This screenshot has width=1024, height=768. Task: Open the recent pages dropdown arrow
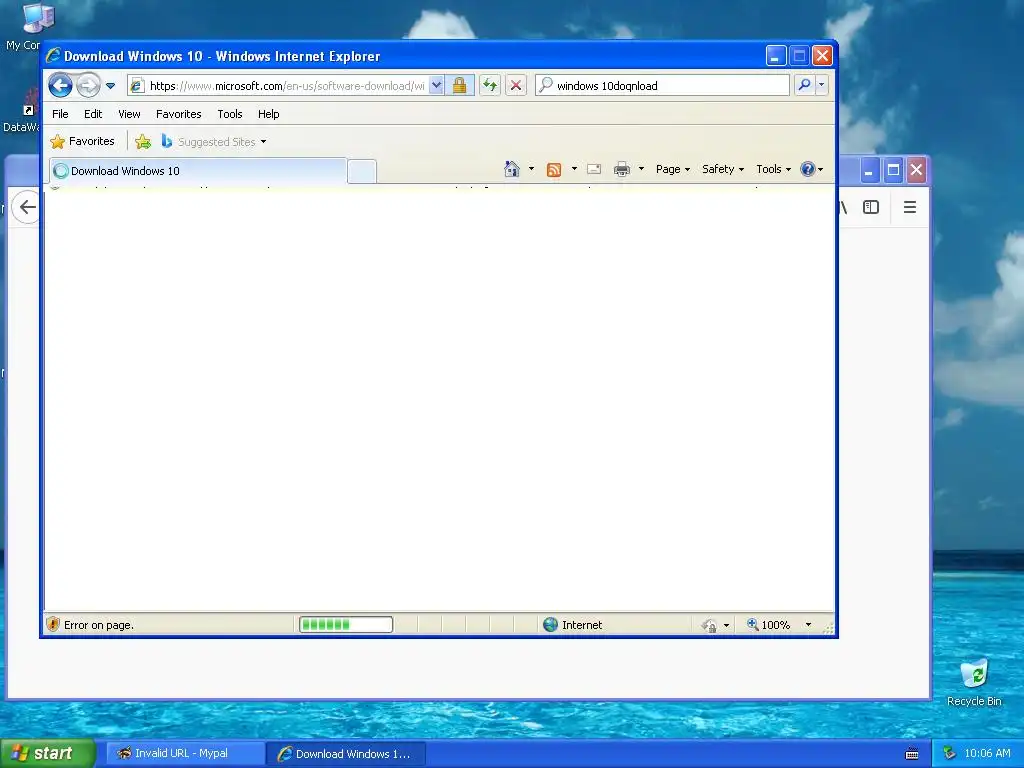pyautogui.click(x=110, y=86)
